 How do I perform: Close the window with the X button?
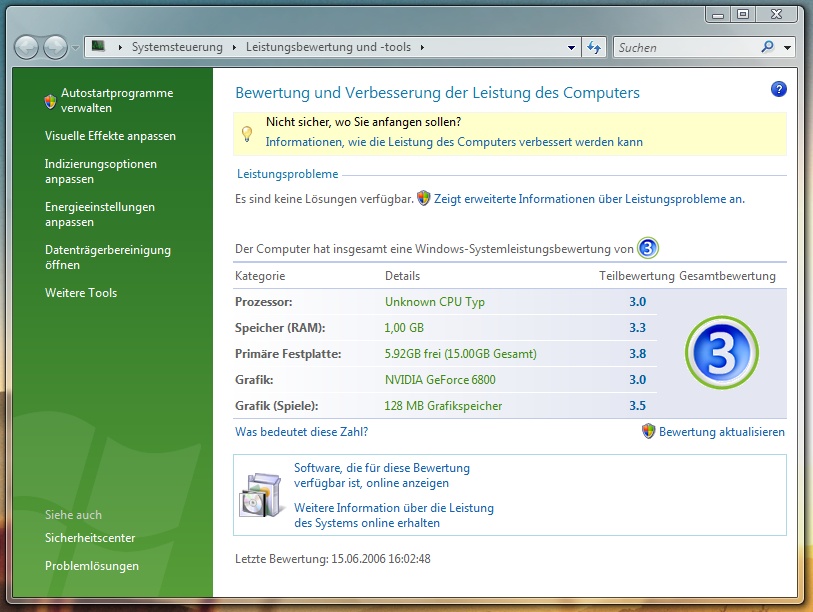pos(776,15)
